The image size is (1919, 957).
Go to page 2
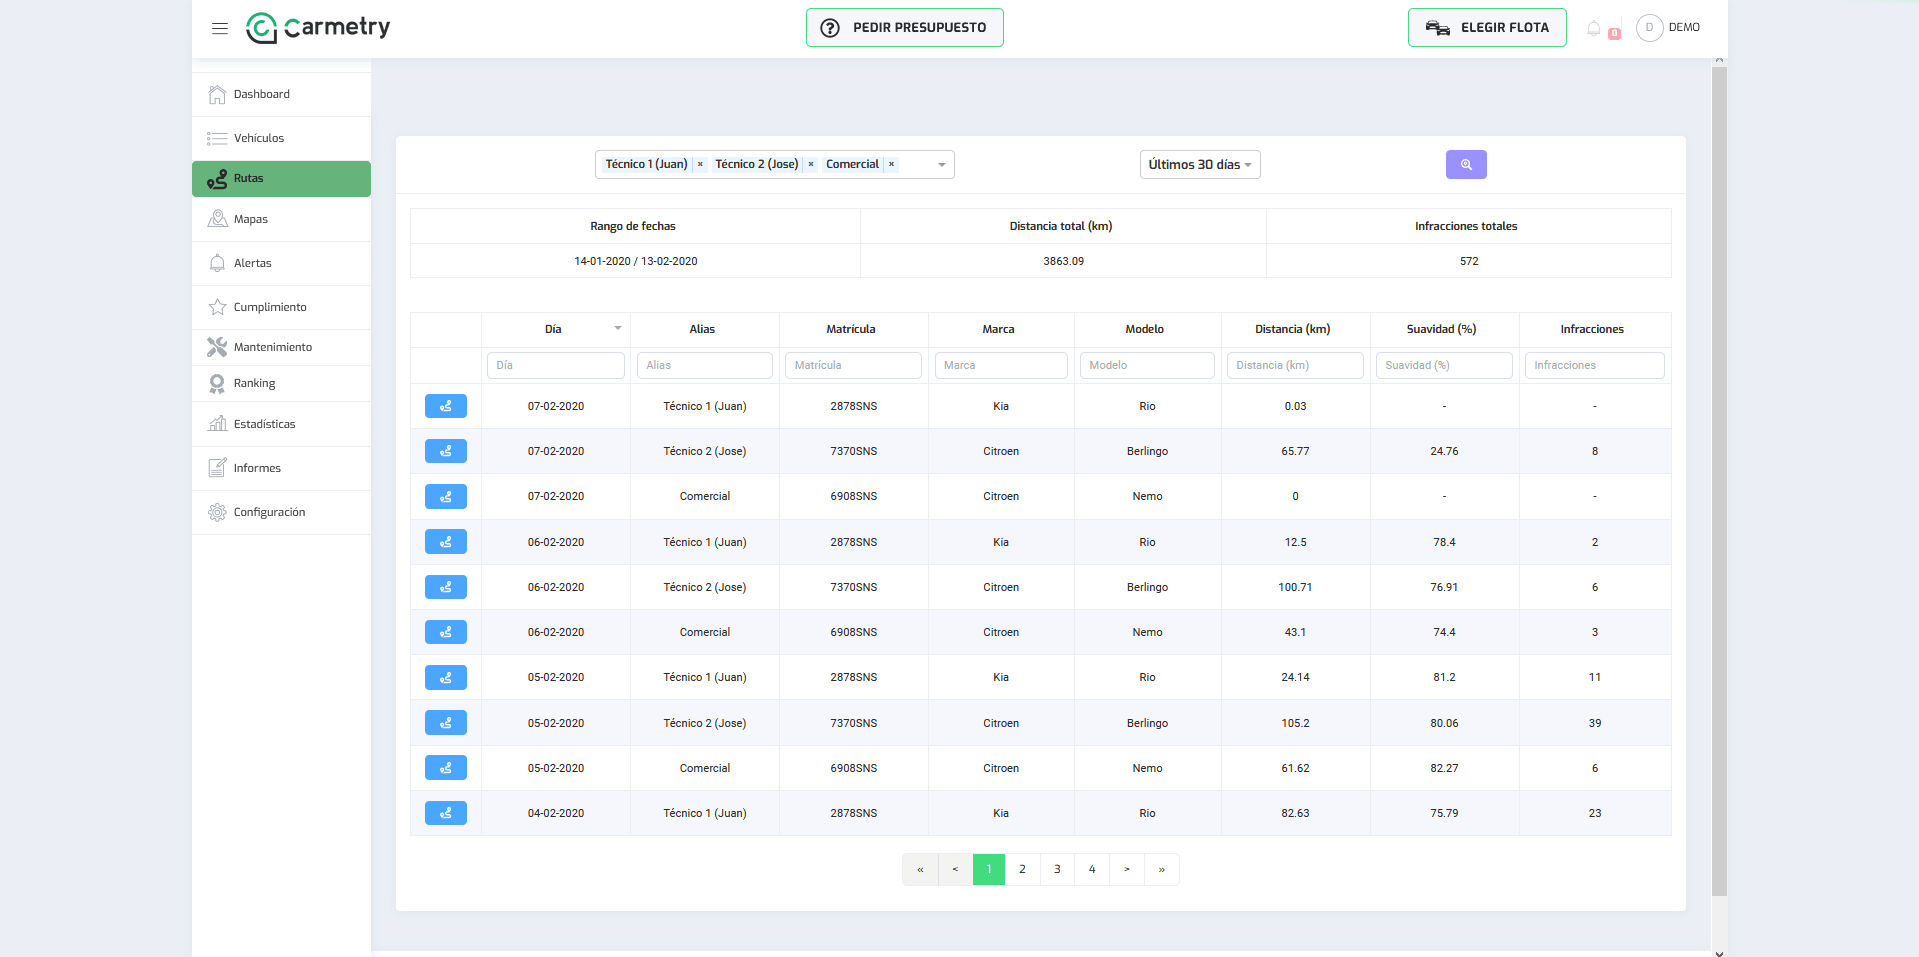coord(1022,869)
